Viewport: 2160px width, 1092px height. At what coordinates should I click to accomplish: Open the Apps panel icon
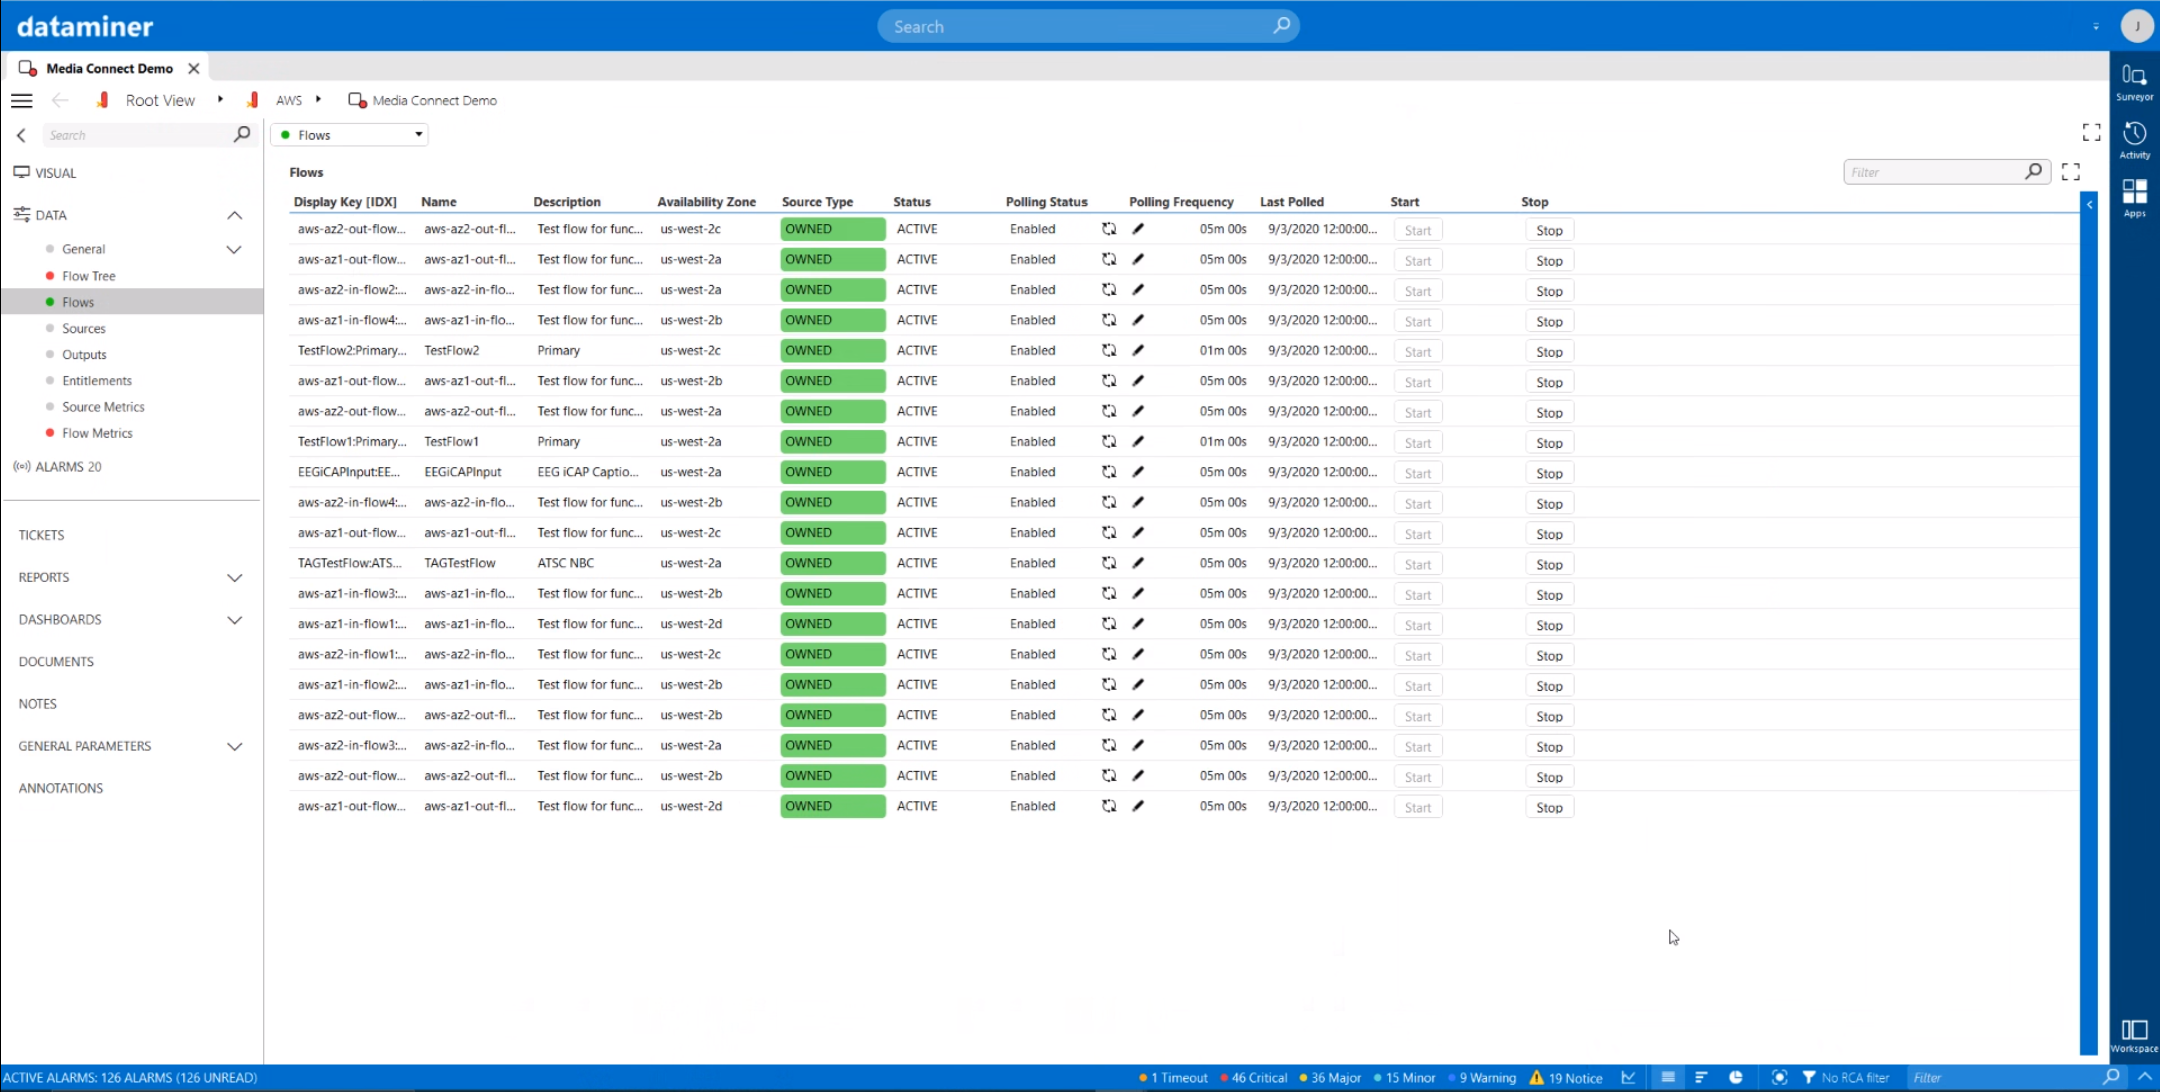coord(2134,197)
